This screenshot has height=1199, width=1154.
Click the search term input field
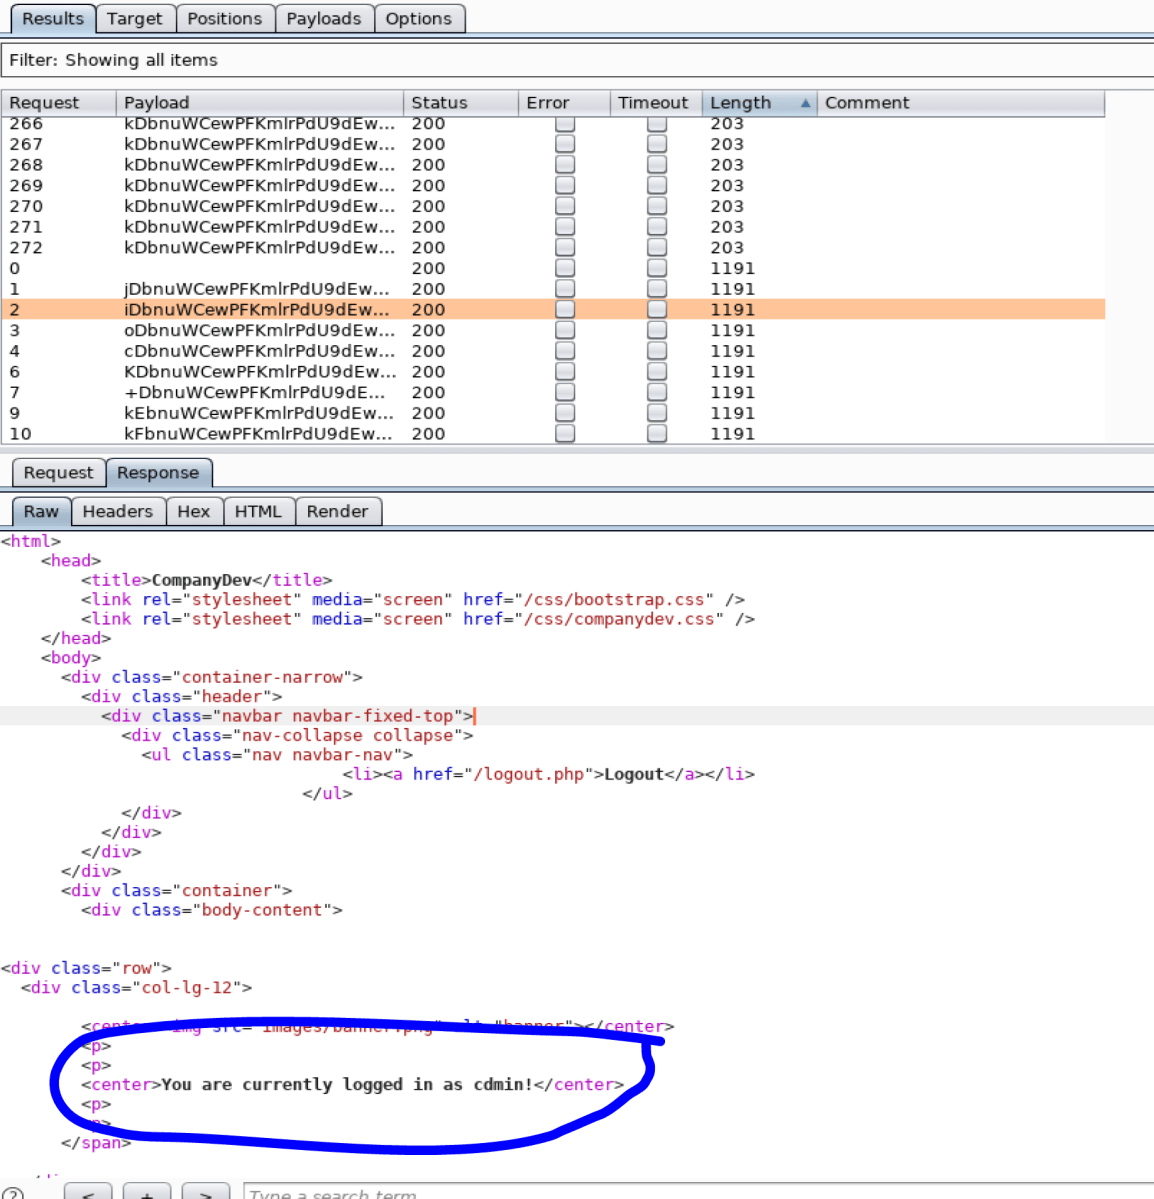[400, 1192]
